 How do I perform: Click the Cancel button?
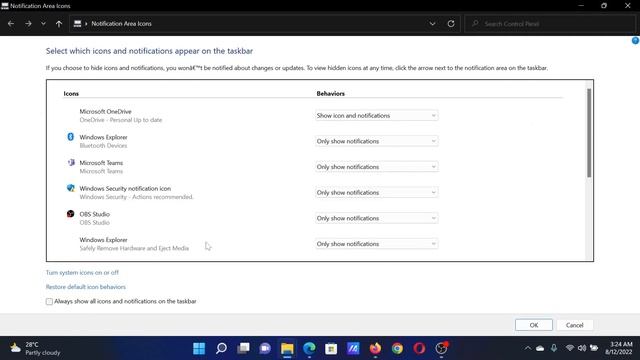pos(575,325)
